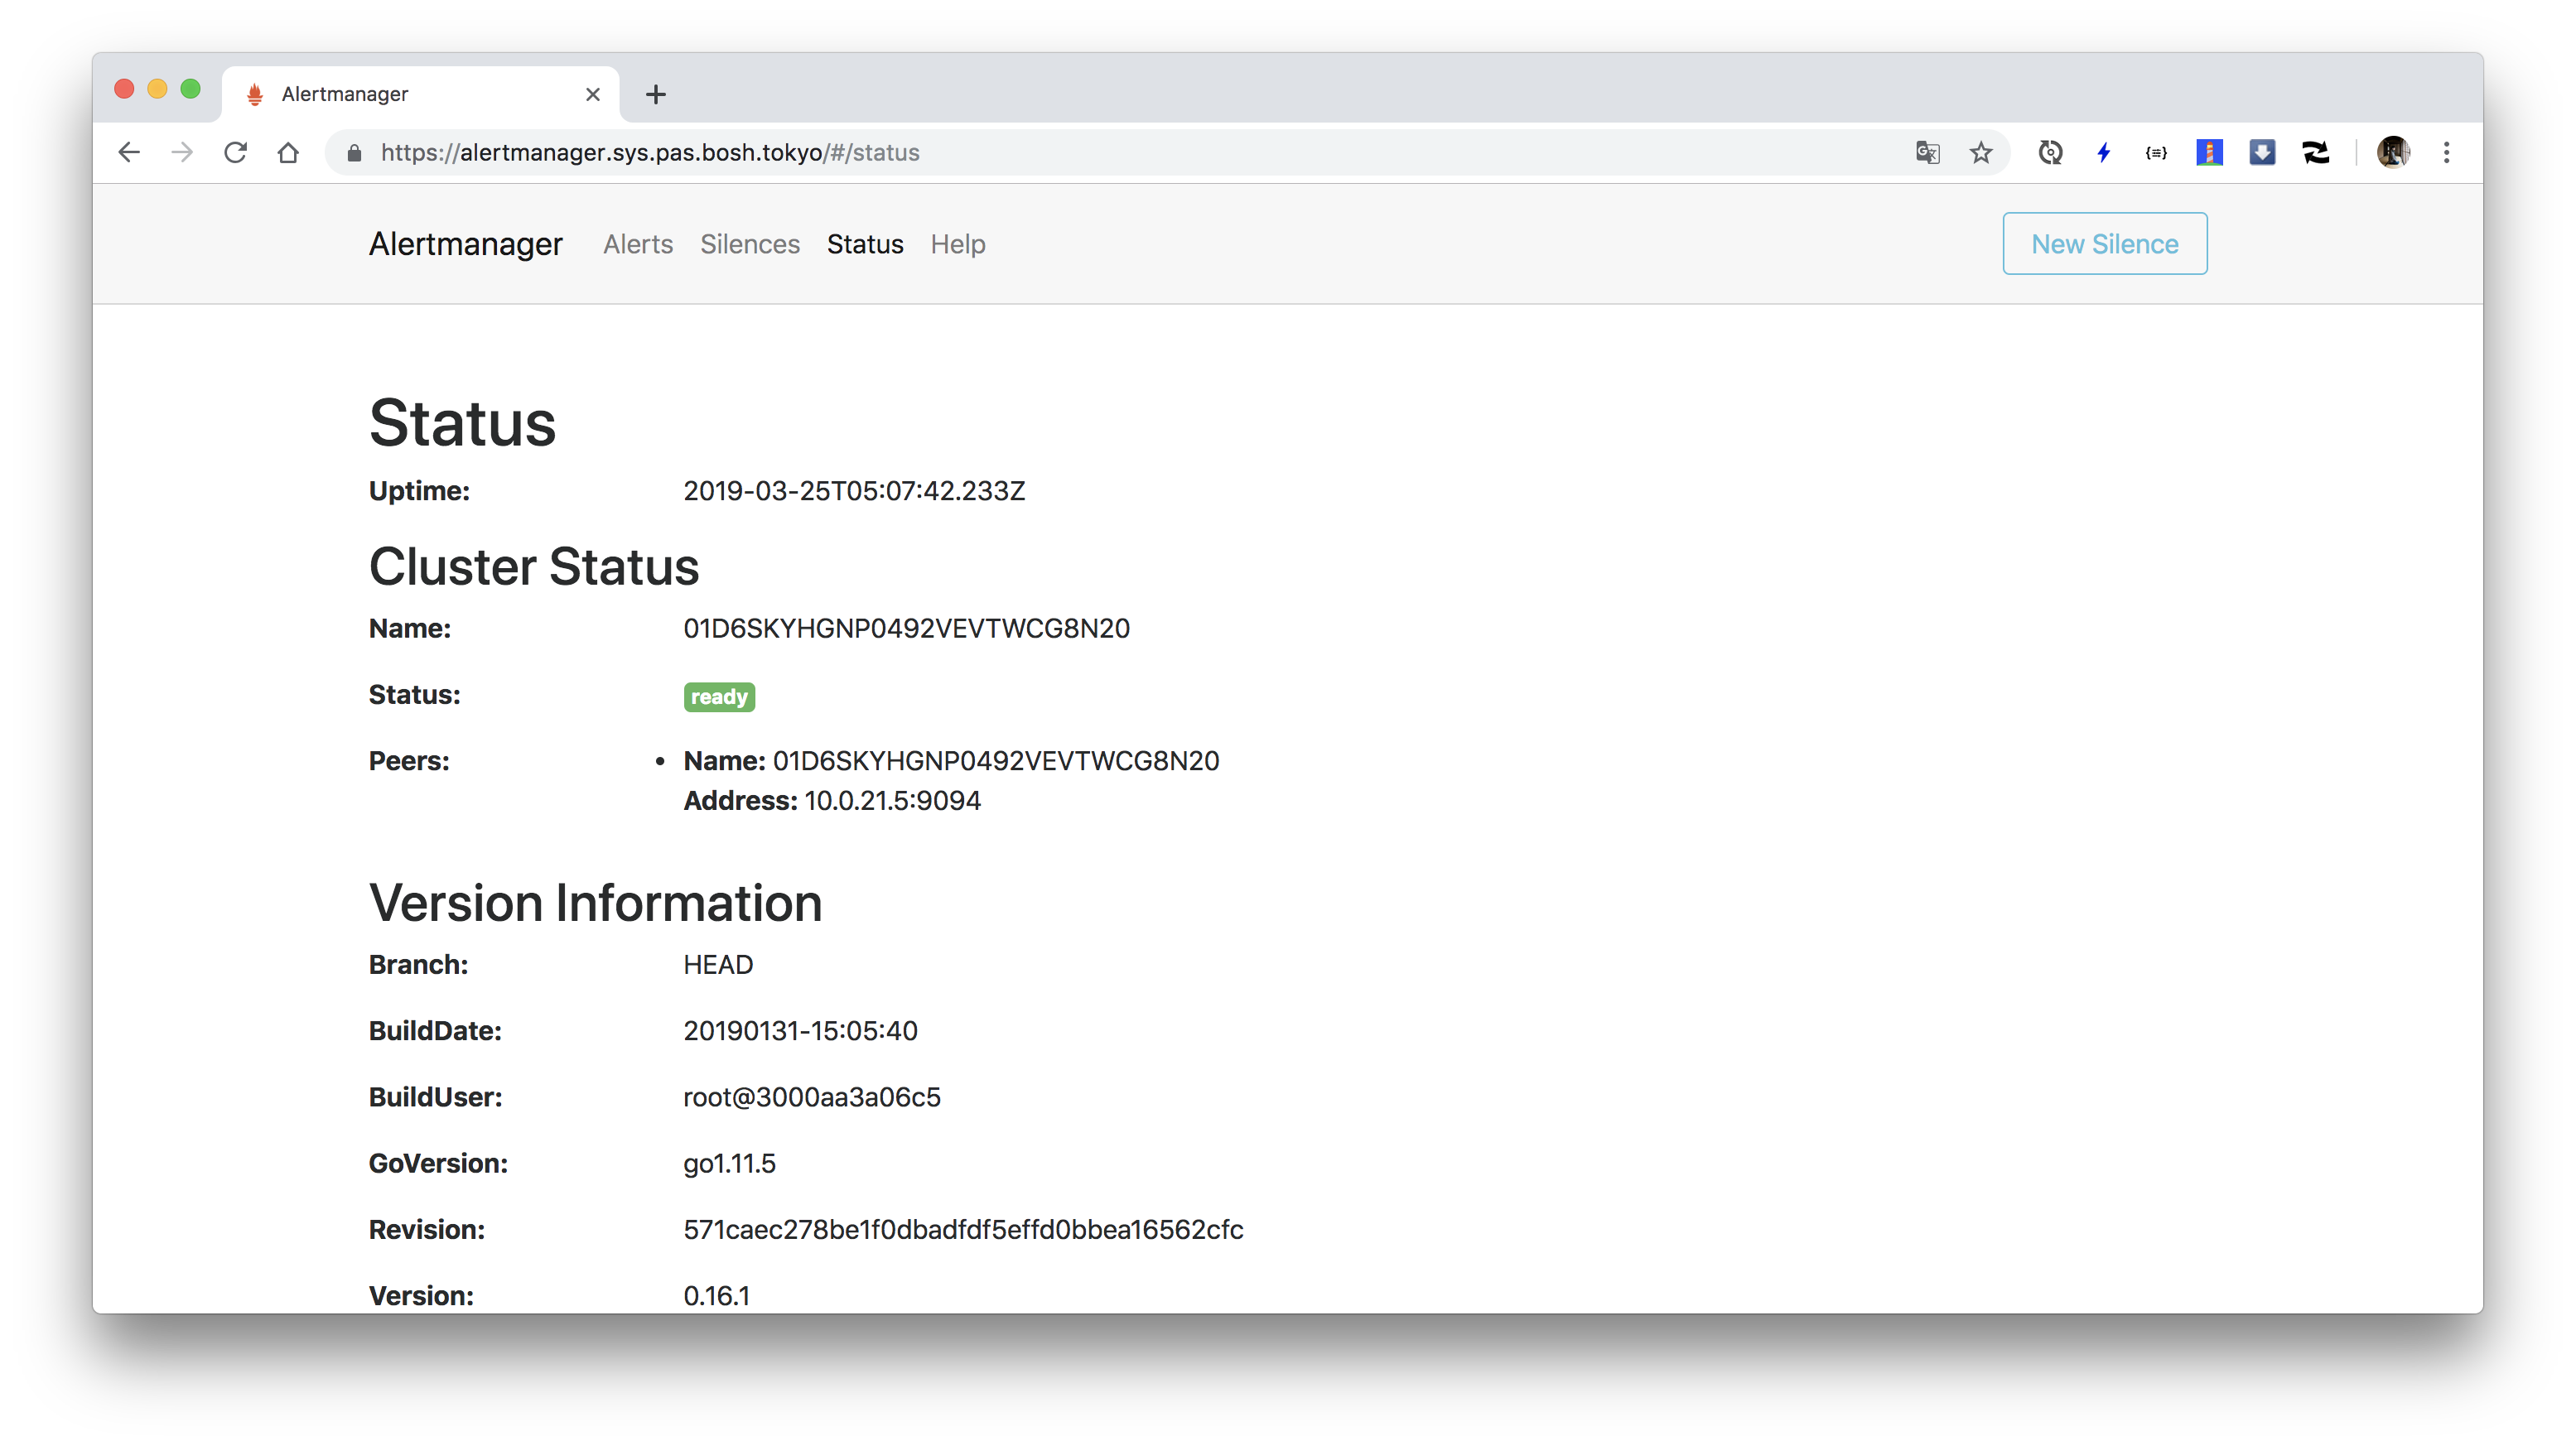
Task: Click the peer name under Peers
Action: (x=995, y=760)
